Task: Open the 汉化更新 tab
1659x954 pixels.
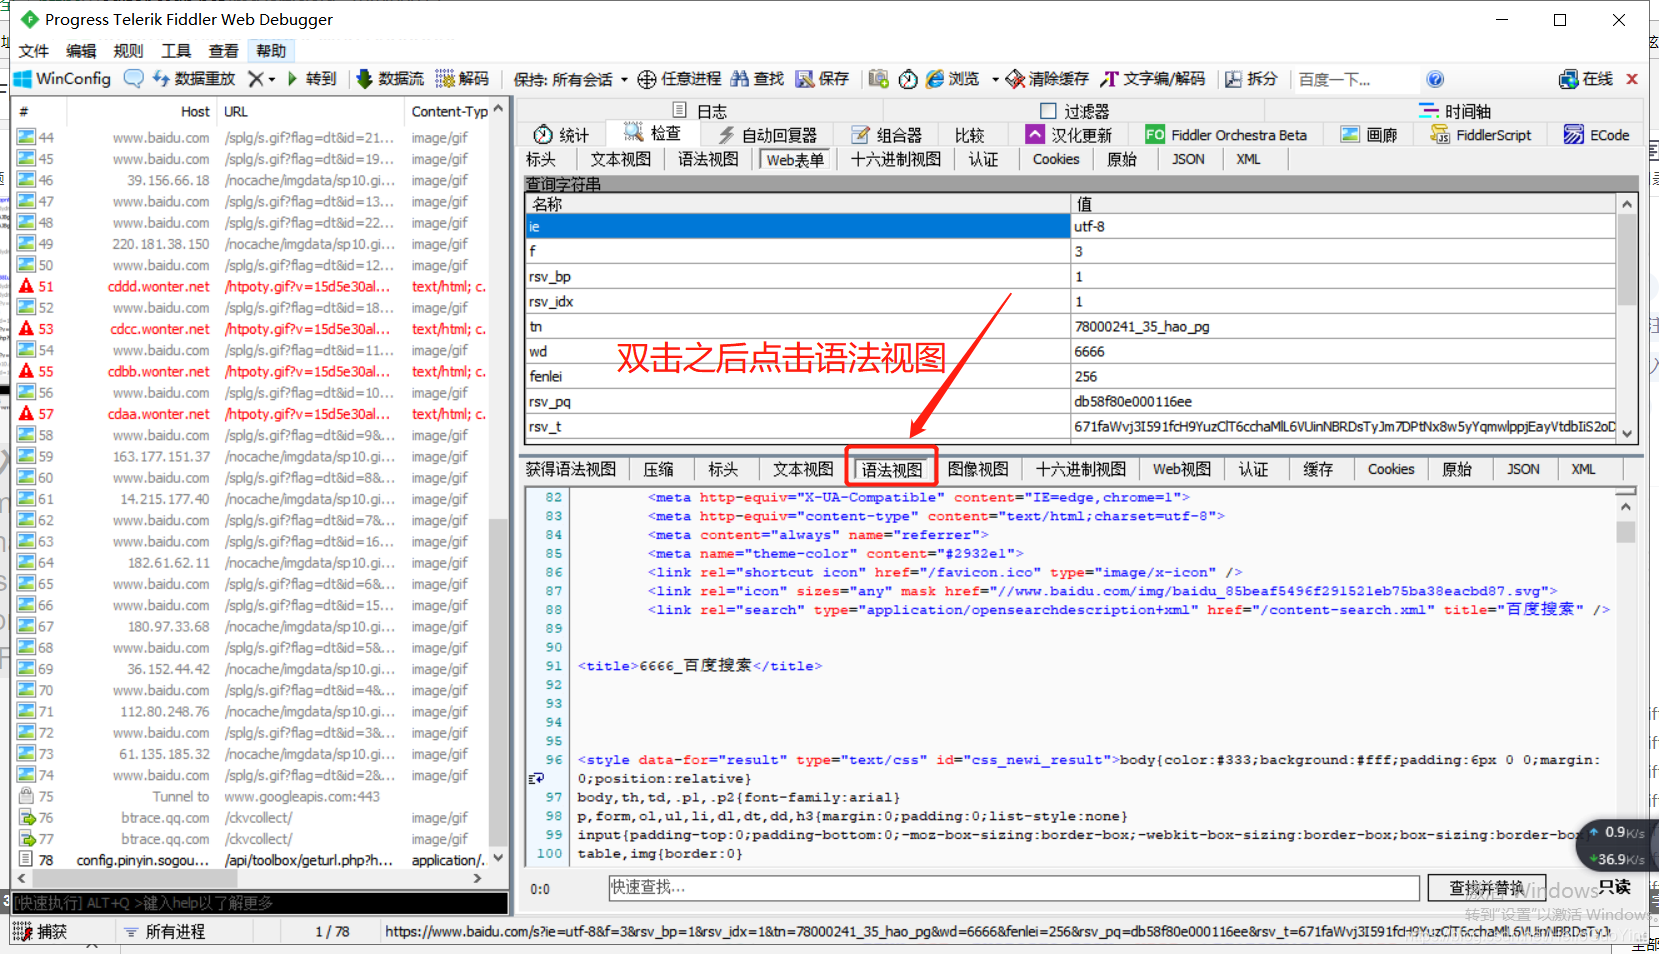Action: (x=1070, y=135)
